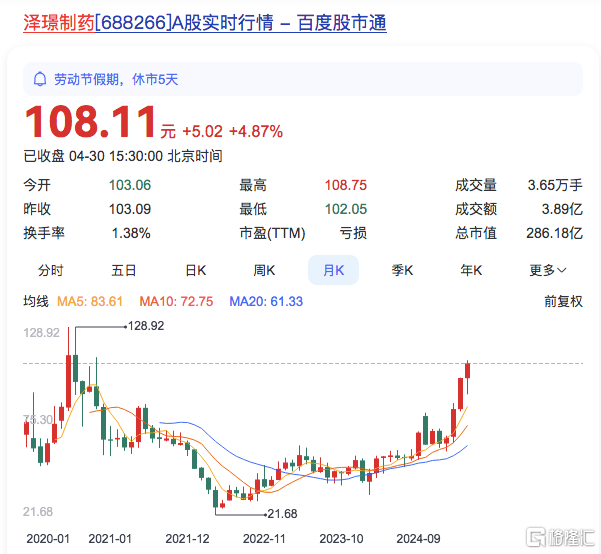Open the 泽璟制药[688266]A股实时行情 title link
Image resolution: width=601 pixels, height=554 pixels.
[x=205, y=23]
